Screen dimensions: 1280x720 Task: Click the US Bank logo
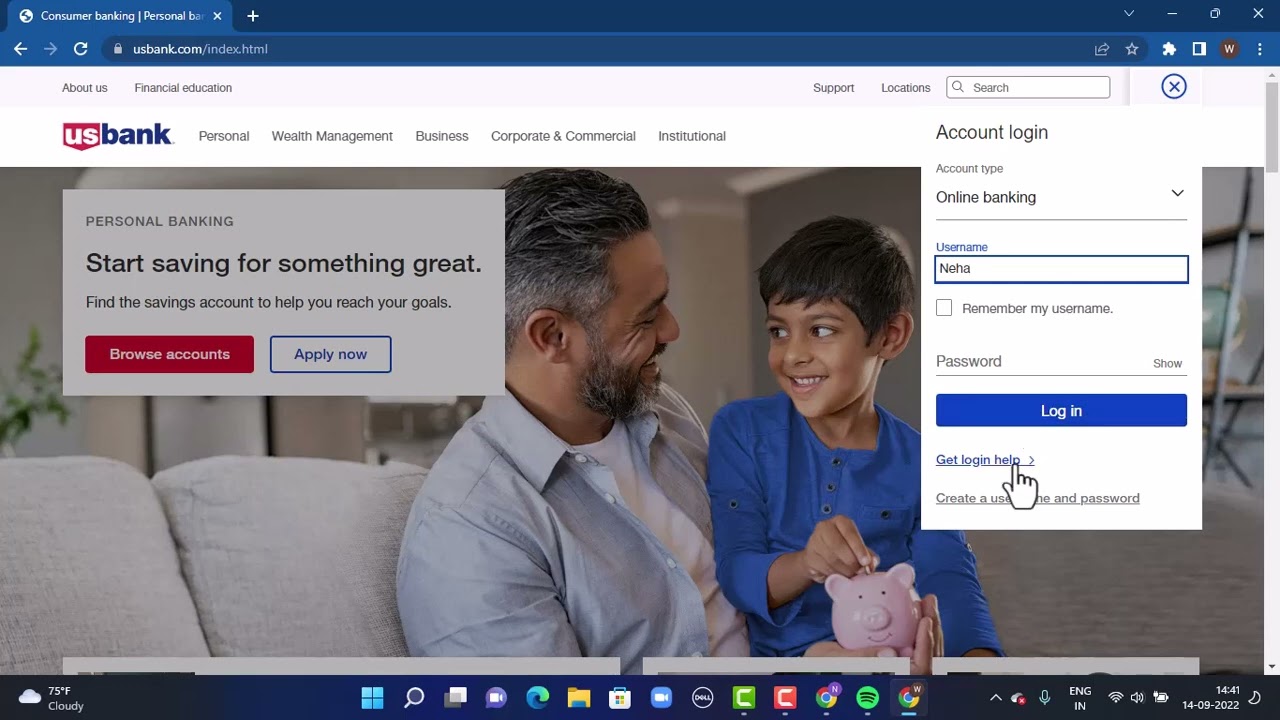click(118, 136)
